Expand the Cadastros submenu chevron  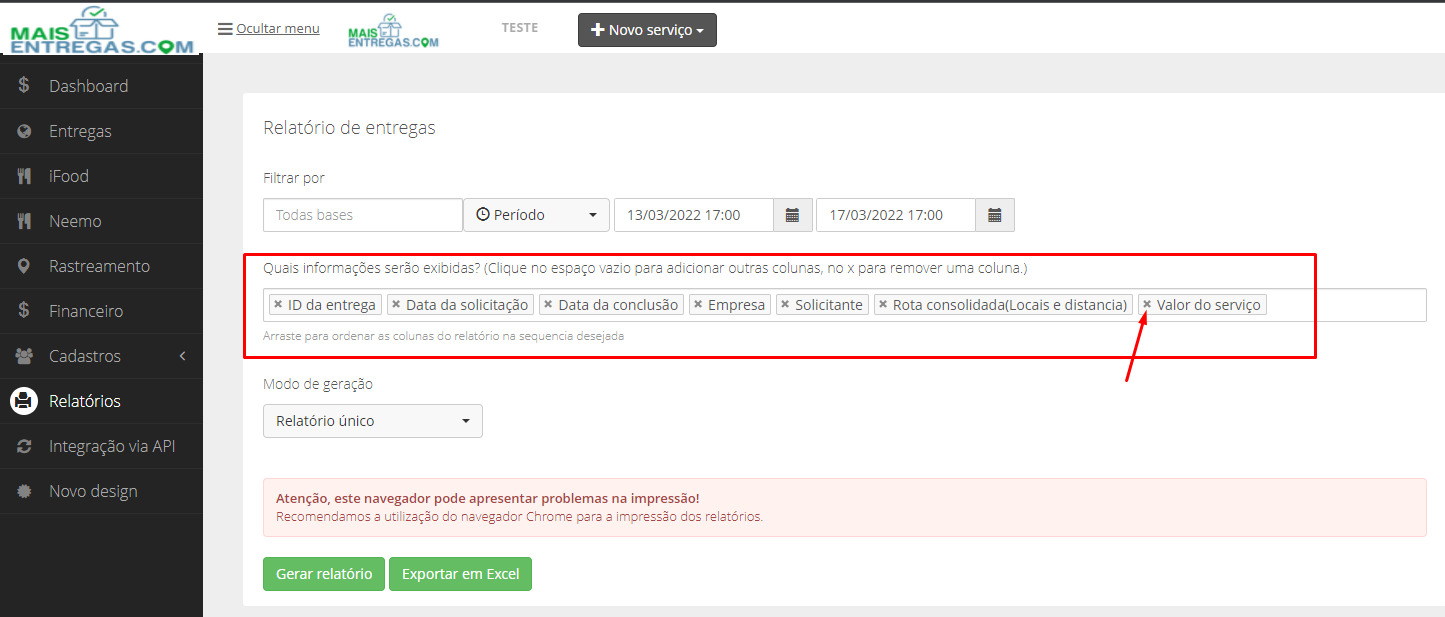[x=183, y=356]
